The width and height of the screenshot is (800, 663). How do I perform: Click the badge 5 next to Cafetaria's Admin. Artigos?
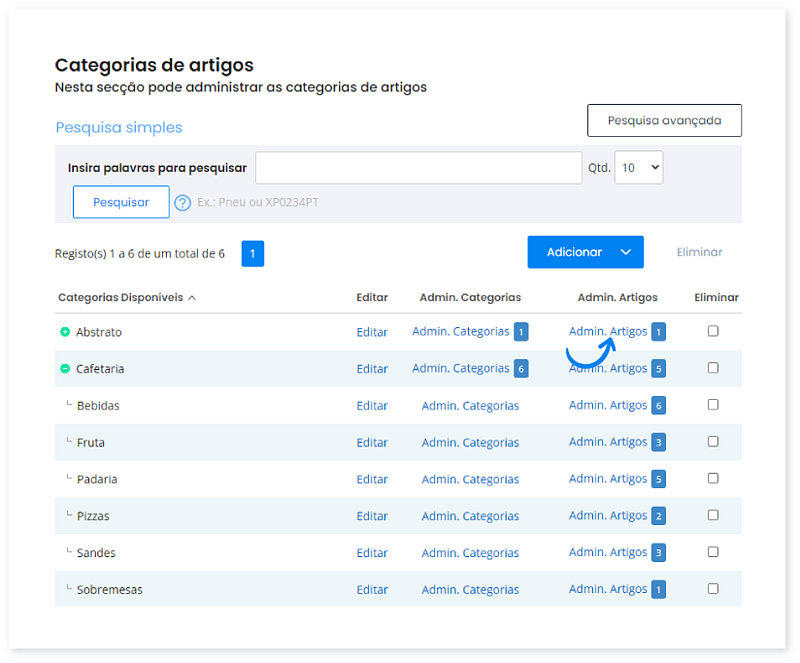coord(657,368)
